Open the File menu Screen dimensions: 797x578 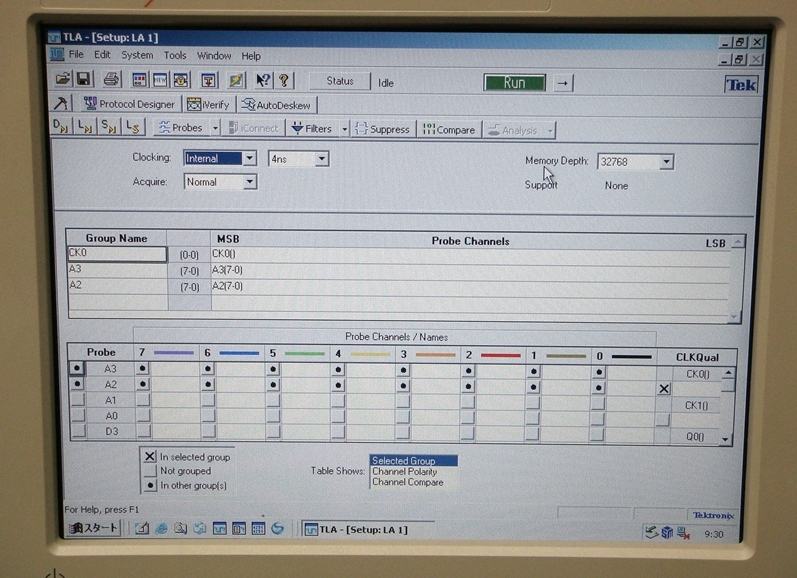coord(76,54)
